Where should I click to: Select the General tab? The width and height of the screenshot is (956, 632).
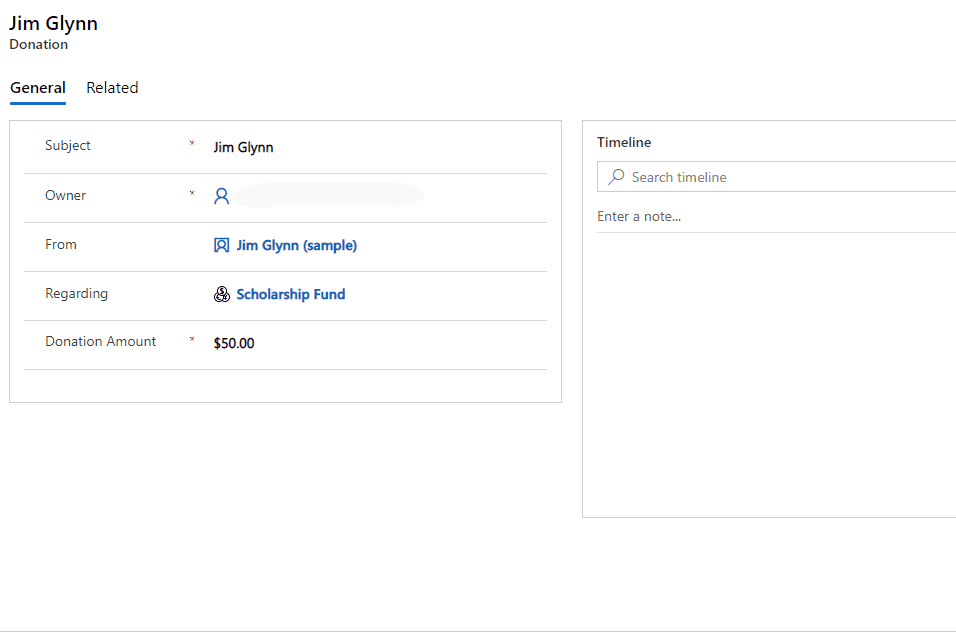click(x=37, y=88)
